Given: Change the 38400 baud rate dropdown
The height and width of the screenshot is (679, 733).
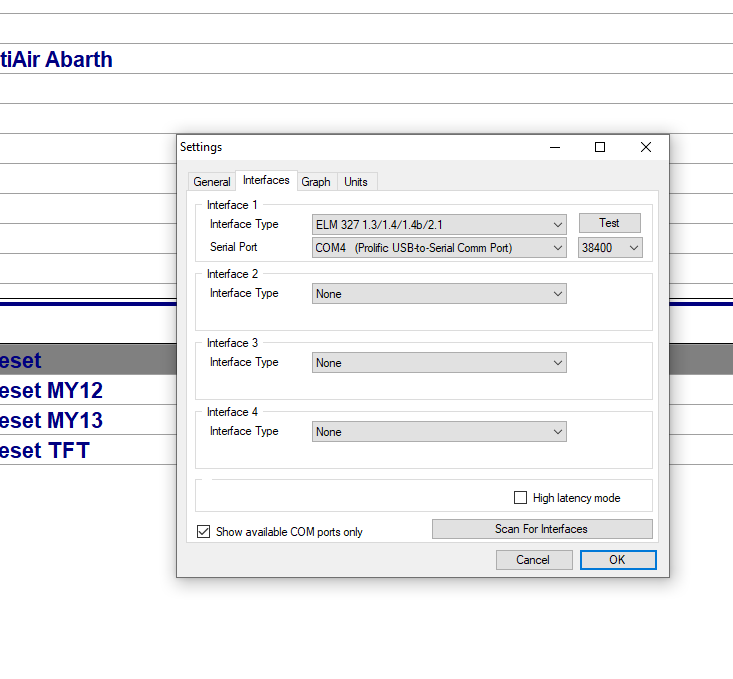Looking at the screenshot, I should 610,248.
